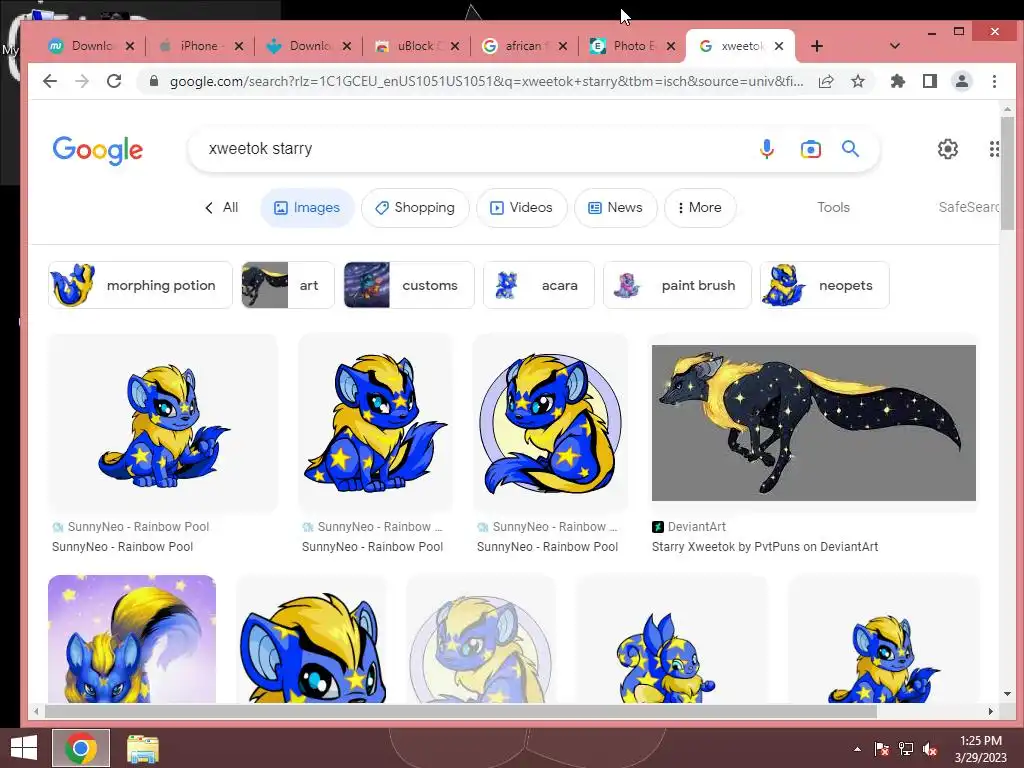The image size is (1024, 768).
Task: Click in the search box text
Action: [260, 149]
